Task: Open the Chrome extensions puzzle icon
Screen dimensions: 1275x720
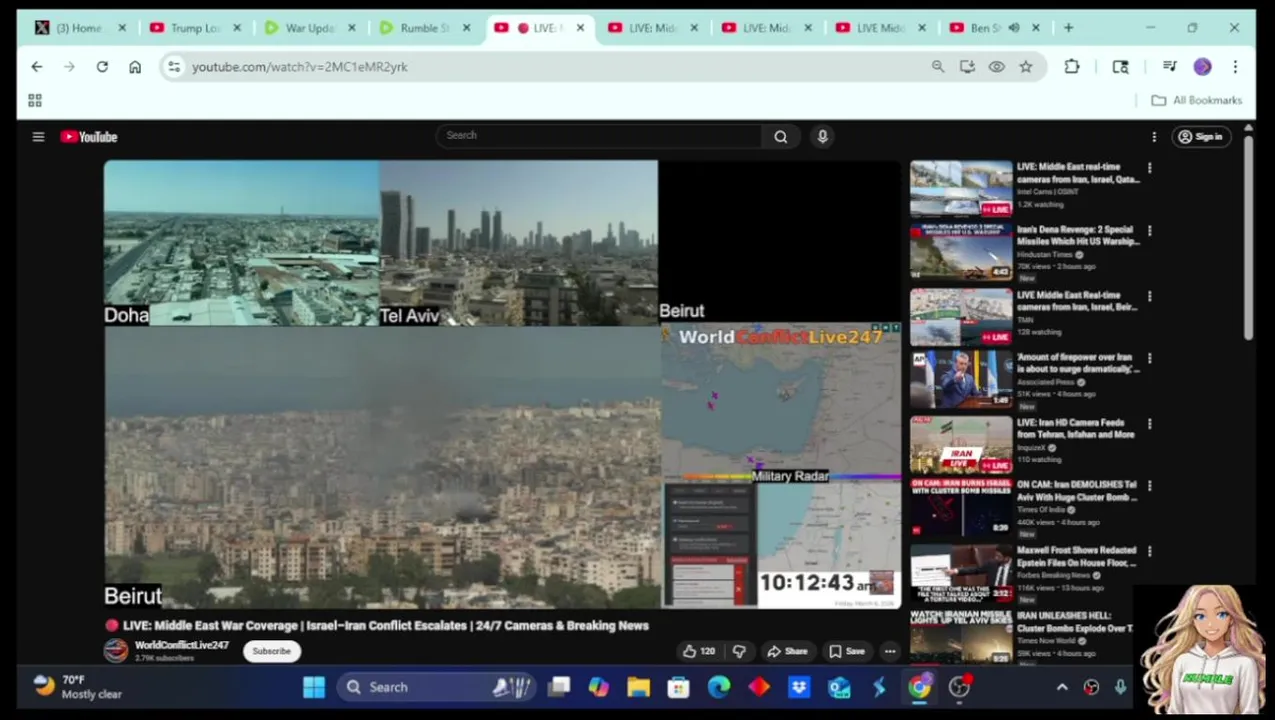Action: [1072, 67]
